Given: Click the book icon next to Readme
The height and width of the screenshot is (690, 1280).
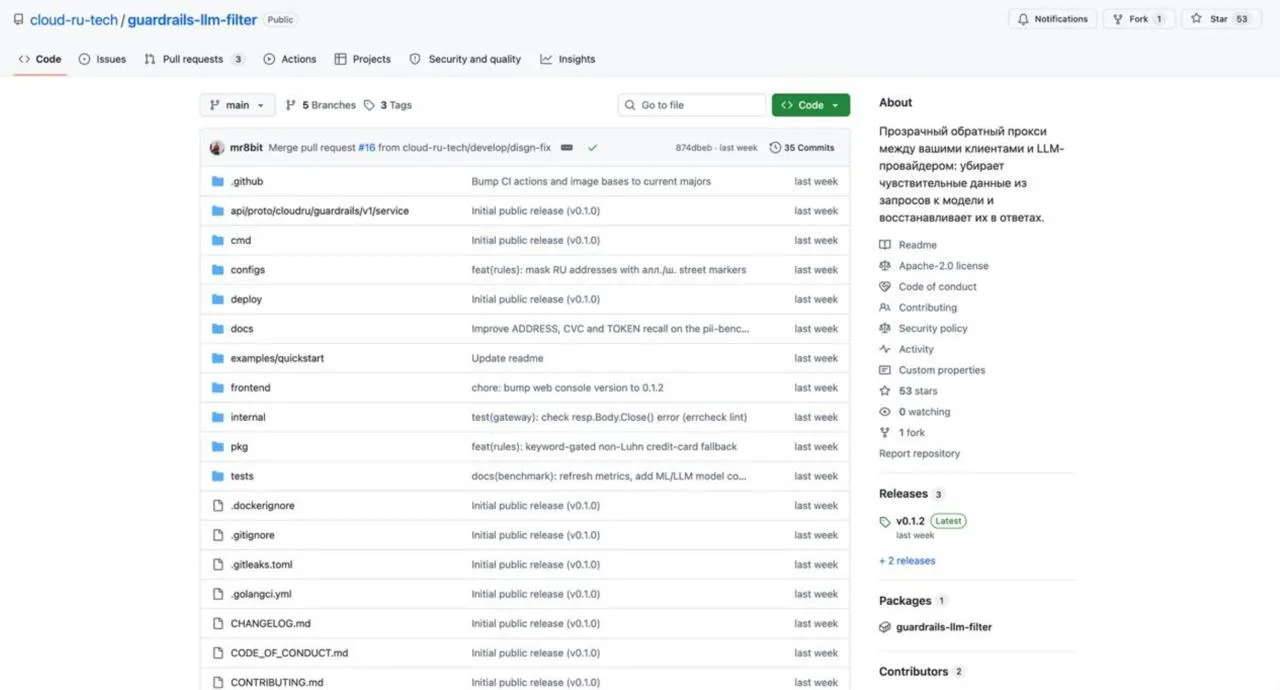Looking at the screenshot, I should (x=885, y=245).
